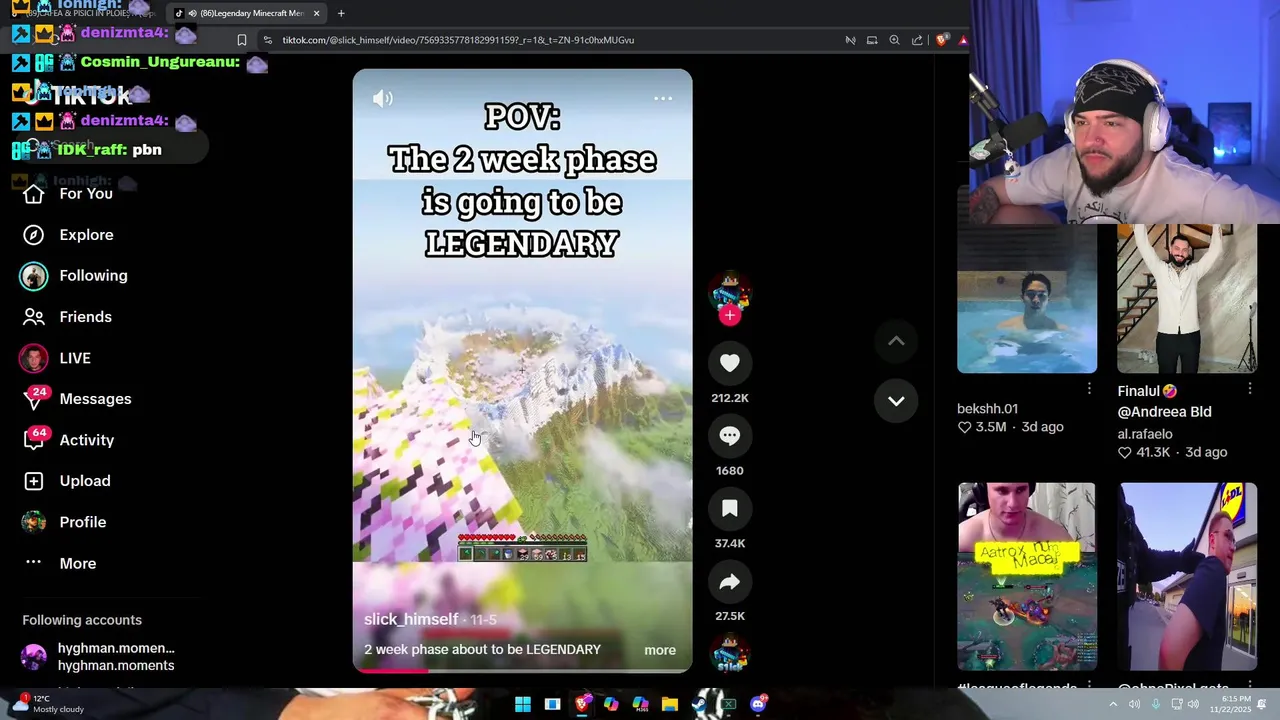Open Finalul al.rafaelo video thumbnail

[x=1187, y=298]
